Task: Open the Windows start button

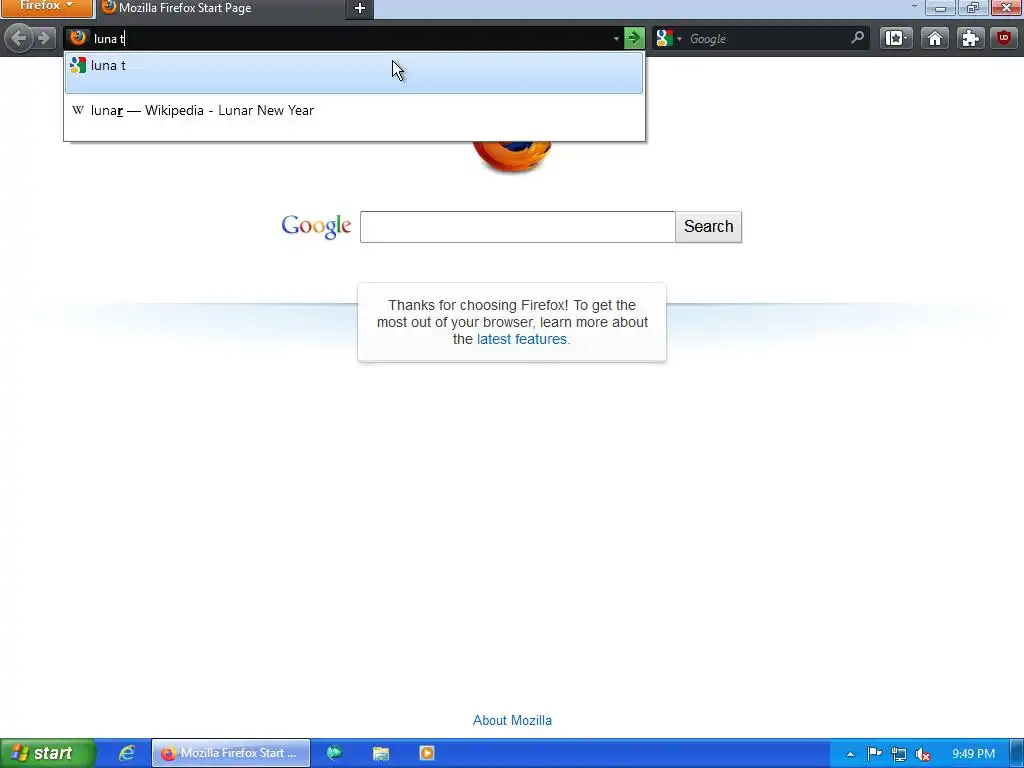Action: pos(48,753)
